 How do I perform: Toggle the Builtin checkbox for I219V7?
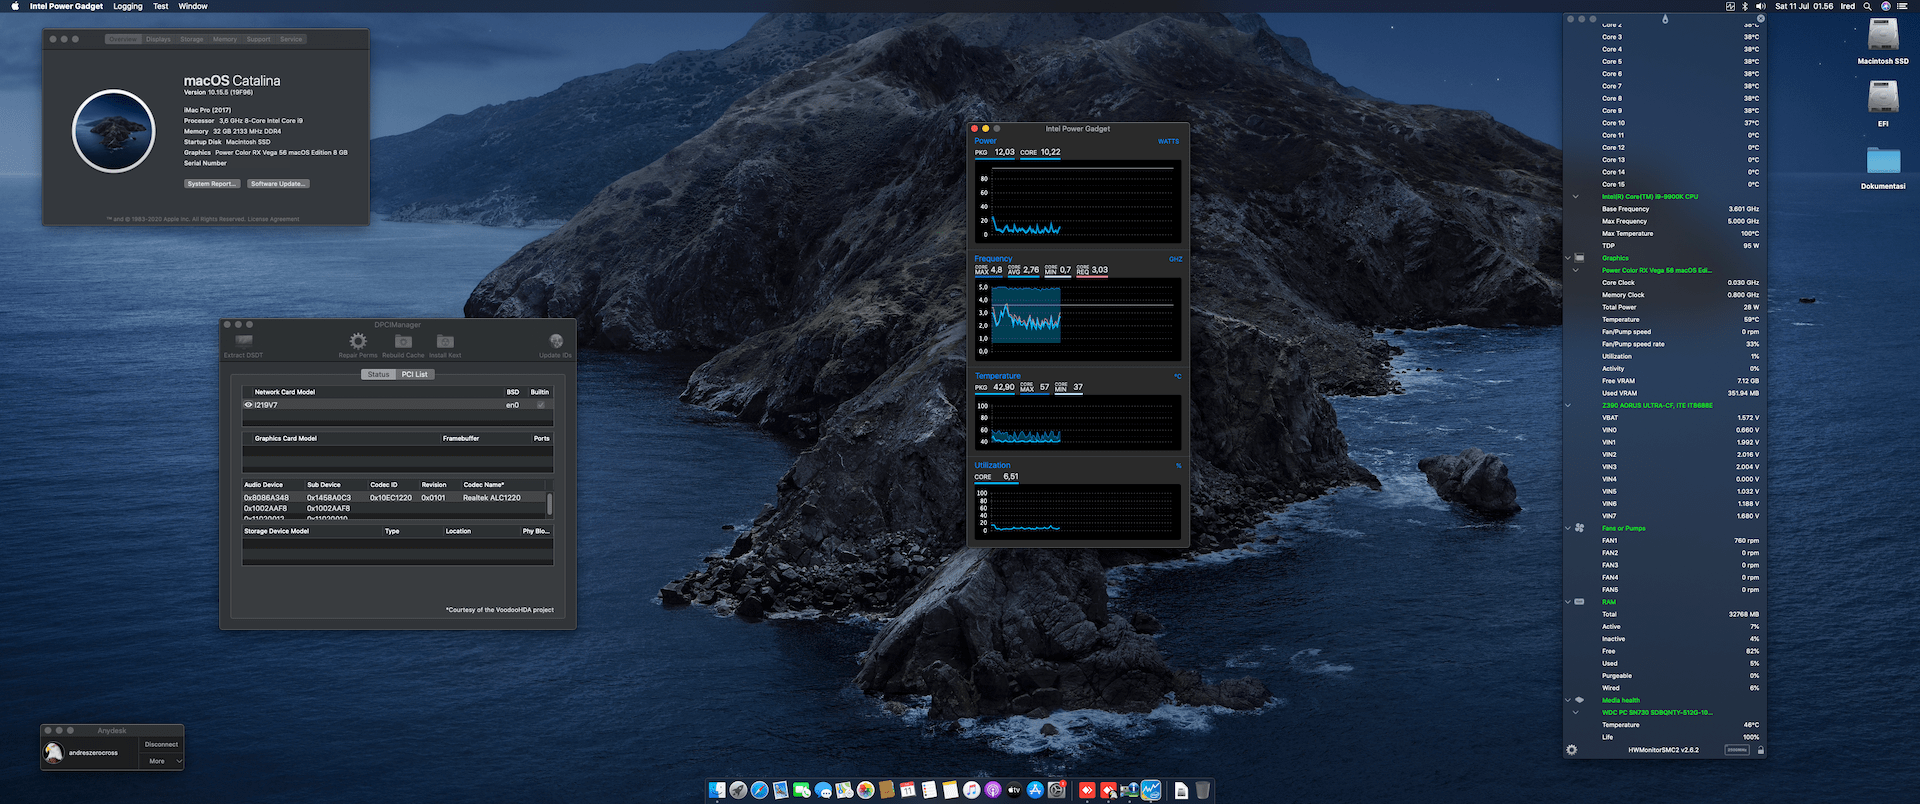pyautogui.click(x=541, y=405)
